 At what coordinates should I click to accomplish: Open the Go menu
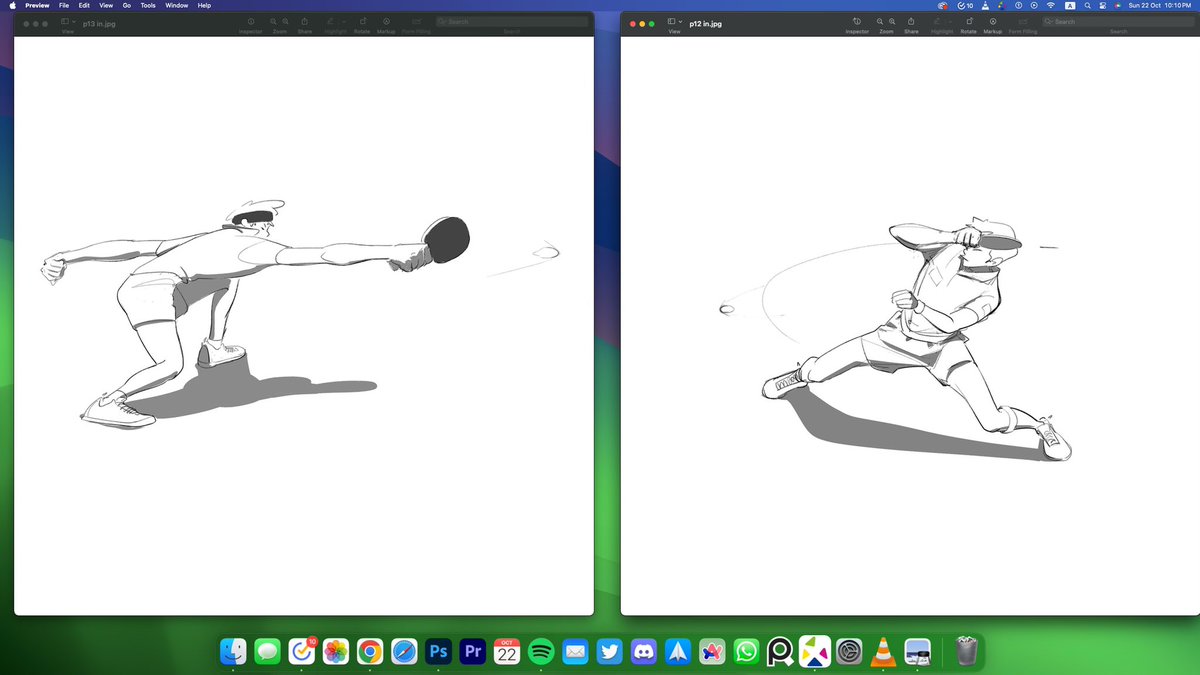(x=127, y=5)
